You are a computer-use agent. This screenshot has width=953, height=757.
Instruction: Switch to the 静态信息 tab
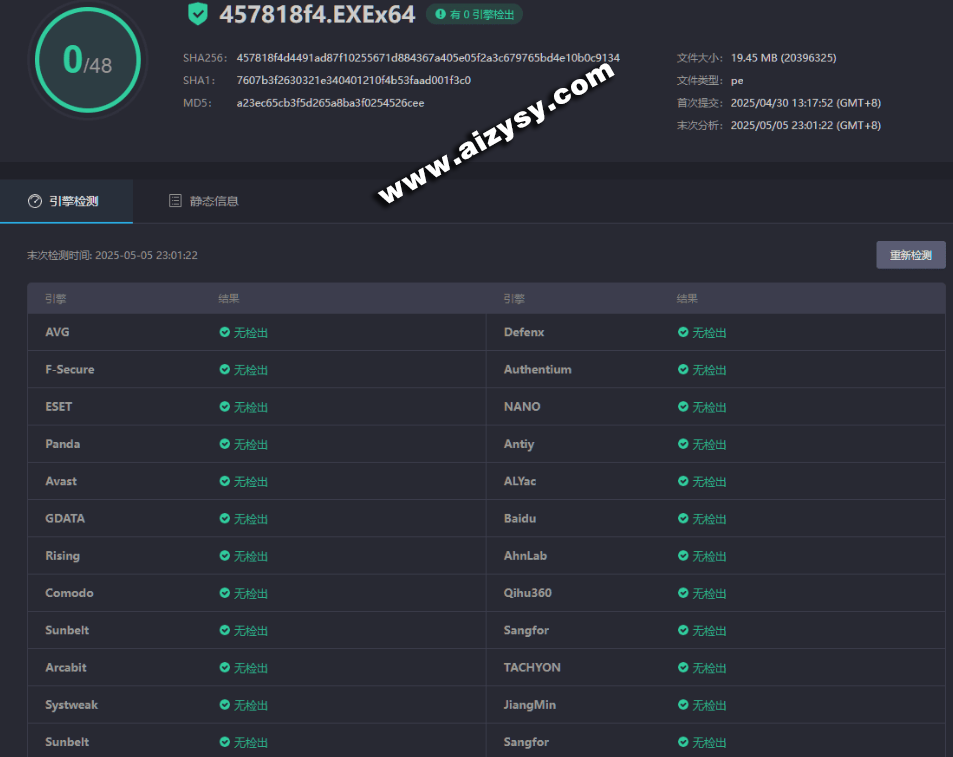[204, 201]
